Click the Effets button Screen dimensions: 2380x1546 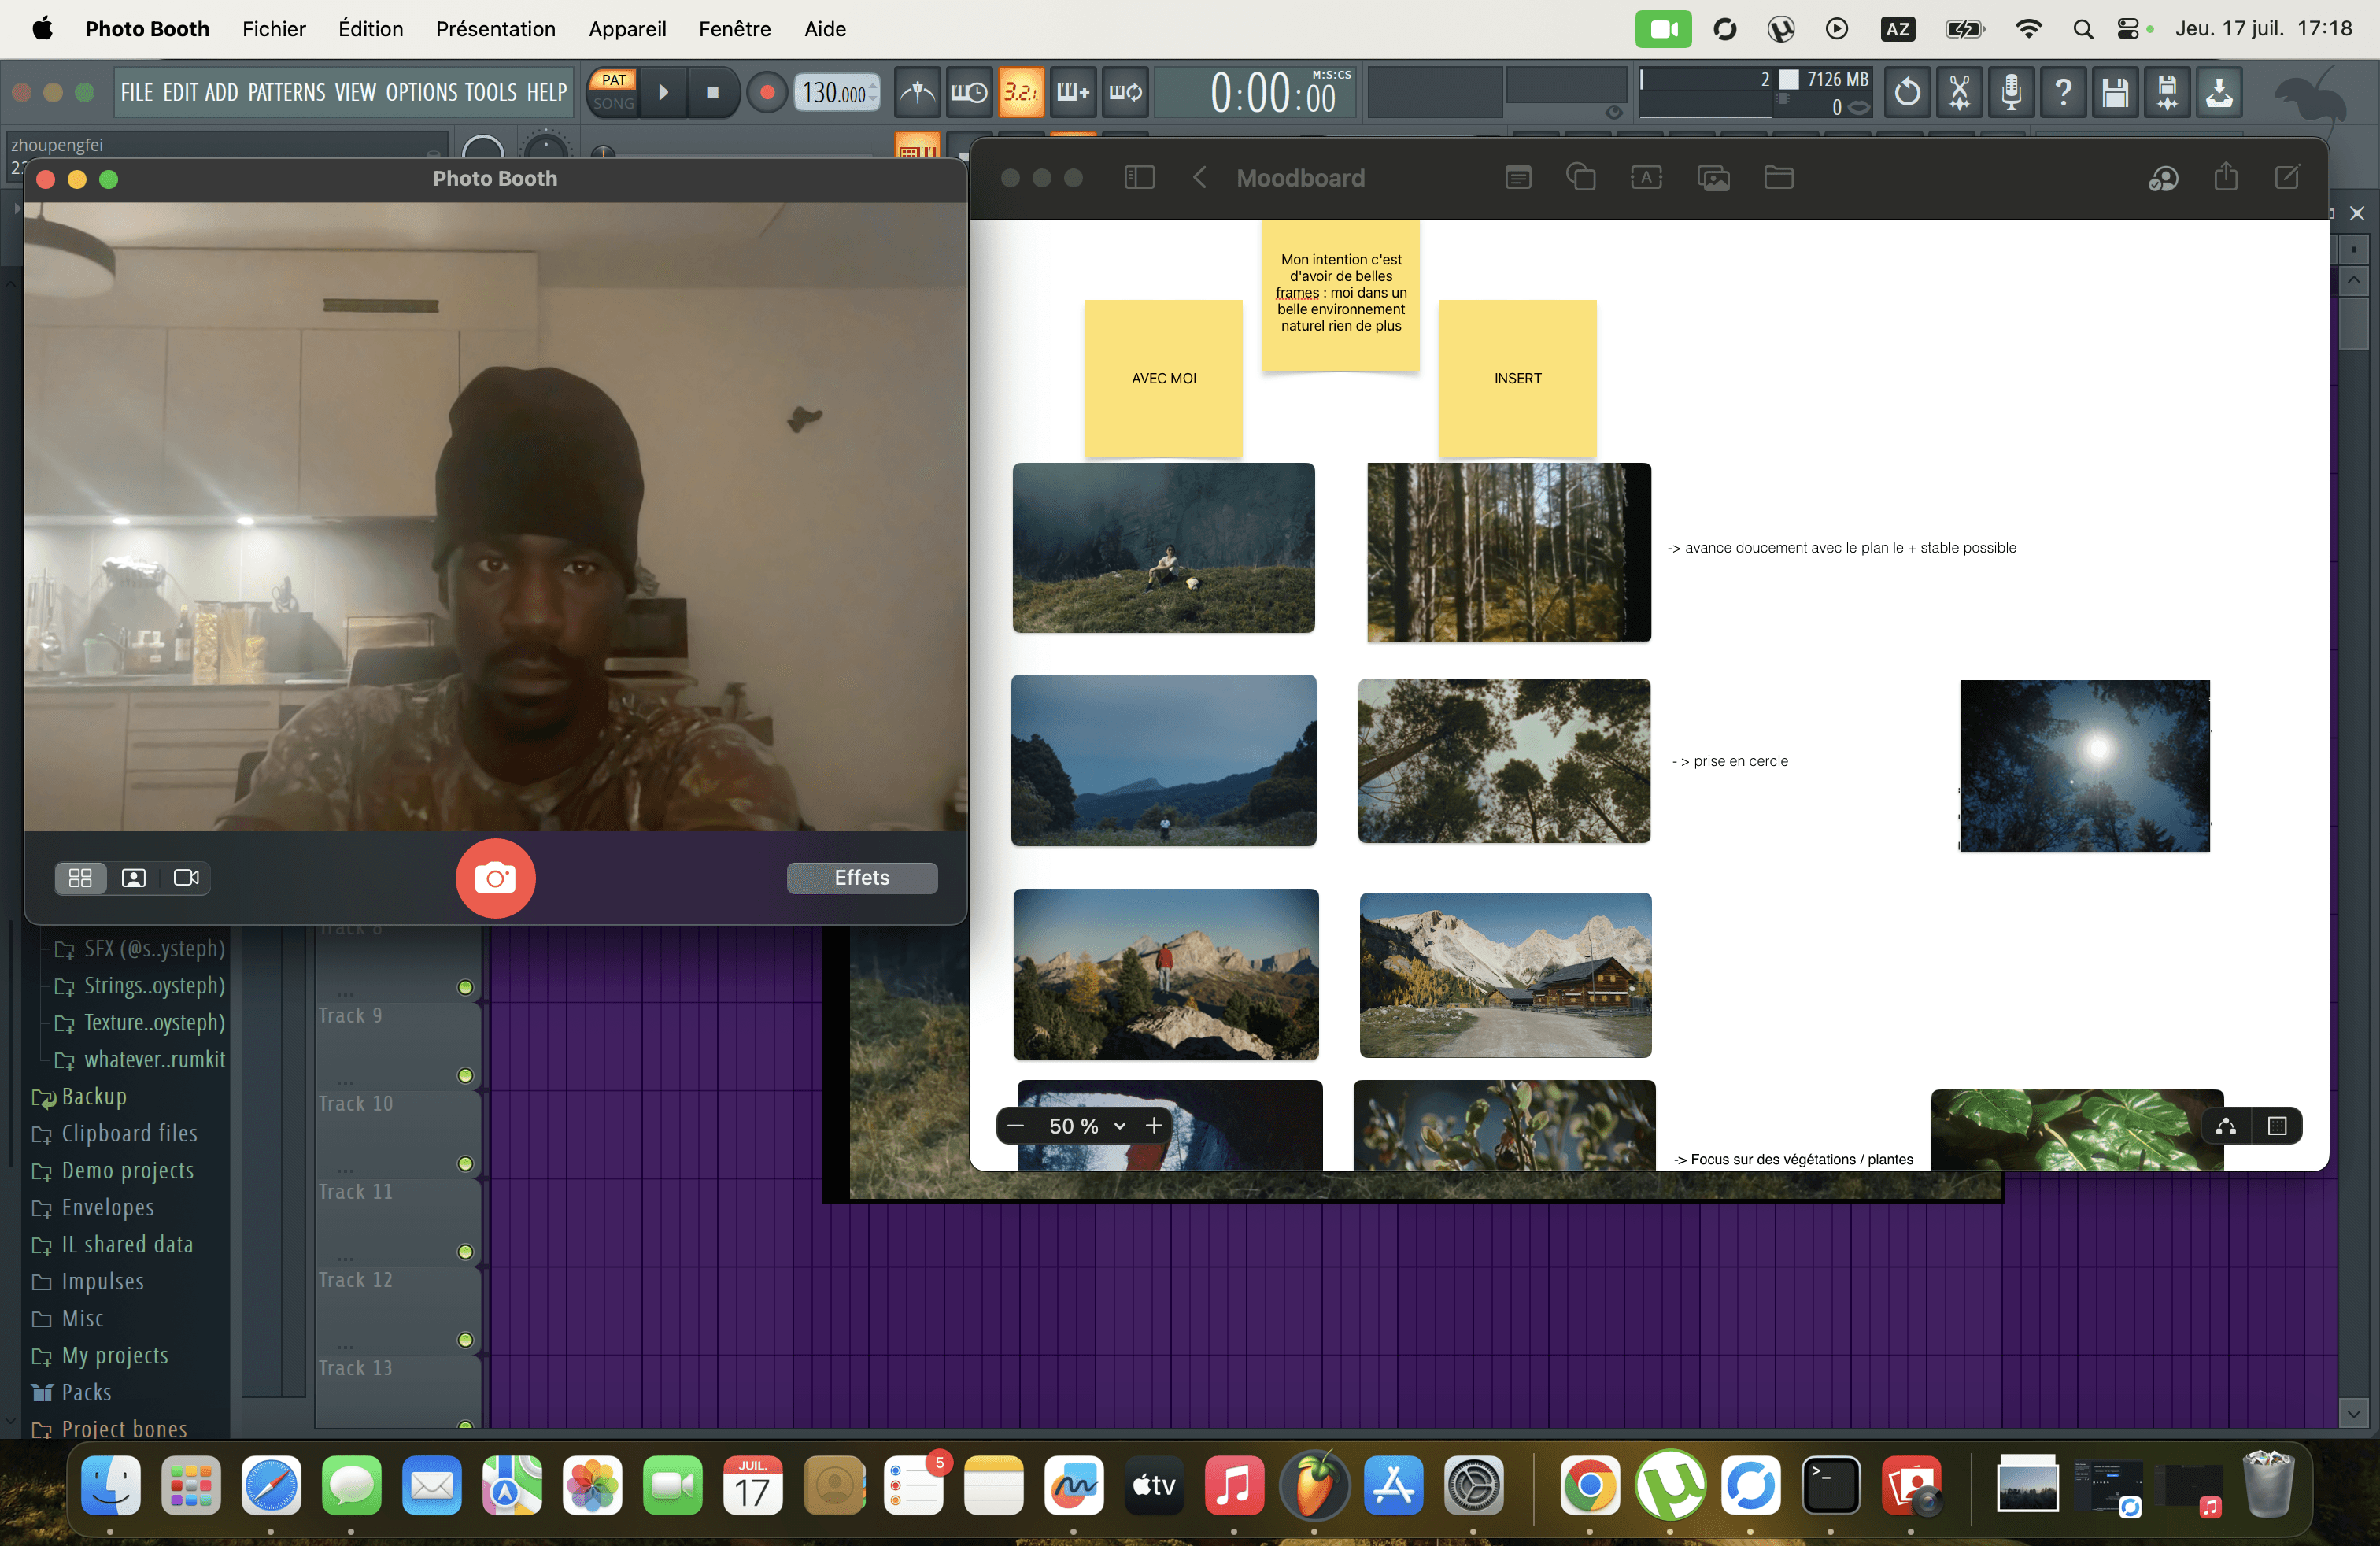[861, 877]
